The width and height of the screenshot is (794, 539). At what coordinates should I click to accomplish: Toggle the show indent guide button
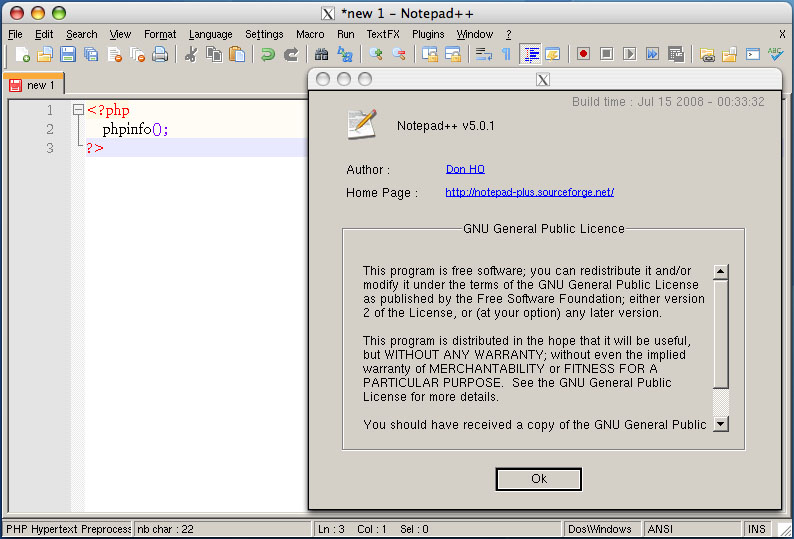[x=530, y=55]
